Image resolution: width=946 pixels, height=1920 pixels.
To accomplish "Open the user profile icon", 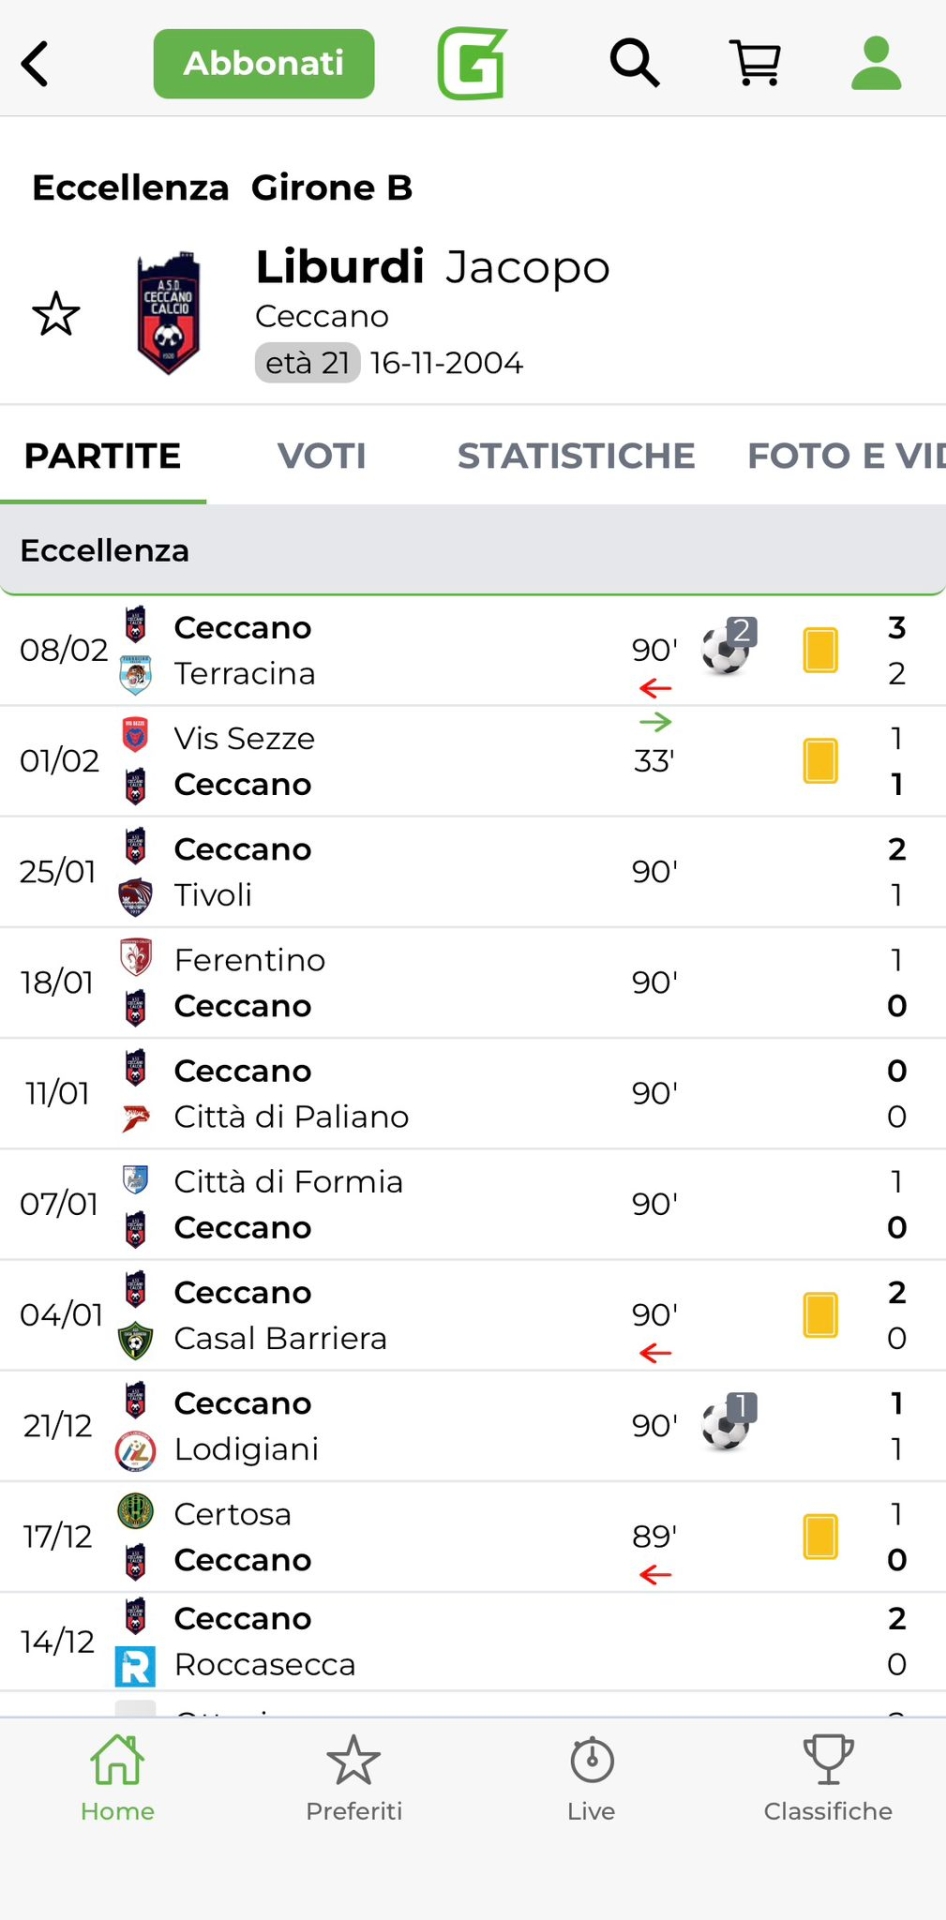I will [x=876, y=64].
